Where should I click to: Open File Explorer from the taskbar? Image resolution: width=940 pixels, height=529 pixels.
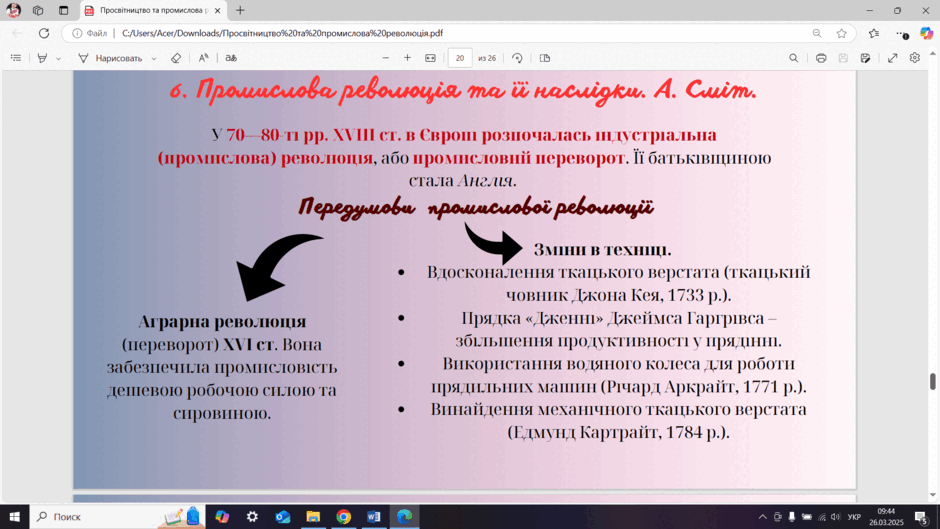click(313, 516)
